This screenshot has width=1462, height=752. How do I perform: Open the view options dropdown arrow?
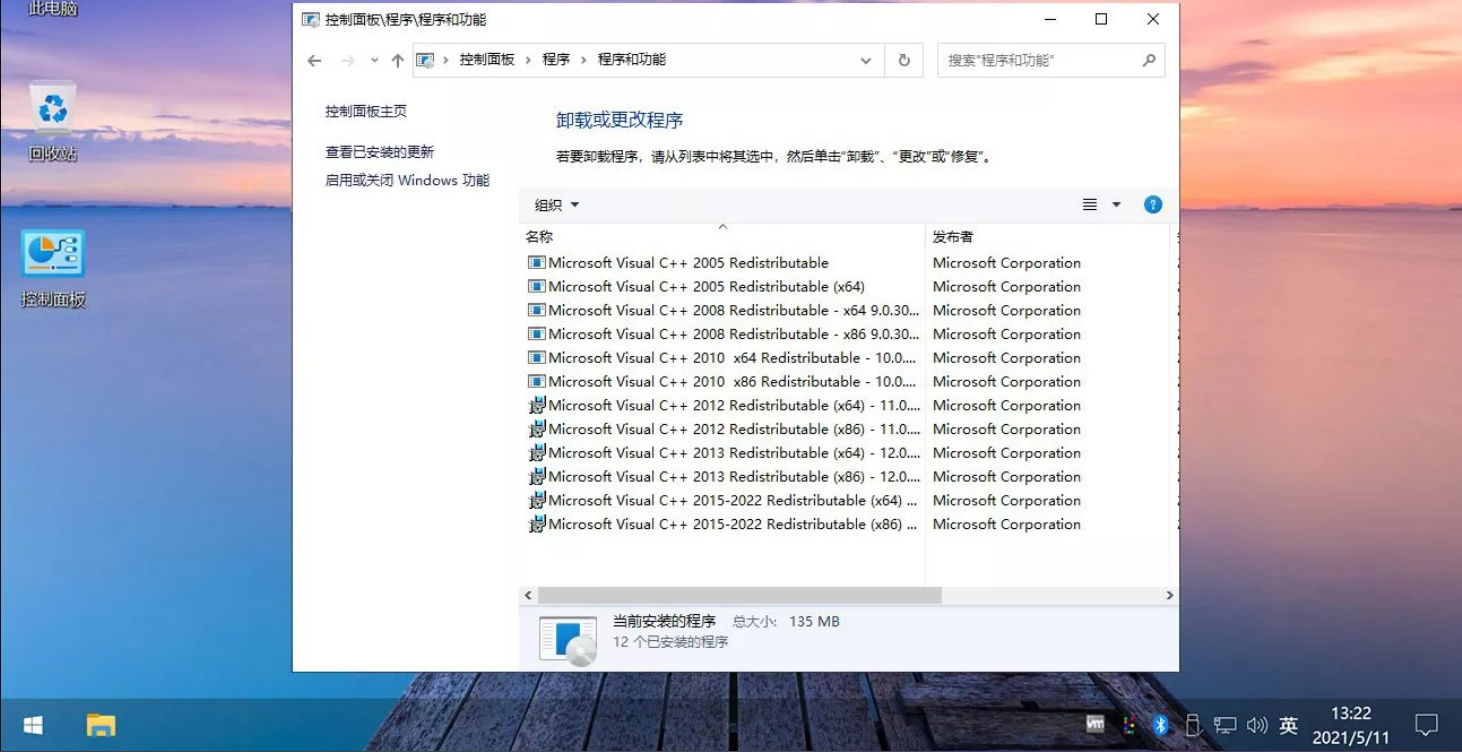1116,205
